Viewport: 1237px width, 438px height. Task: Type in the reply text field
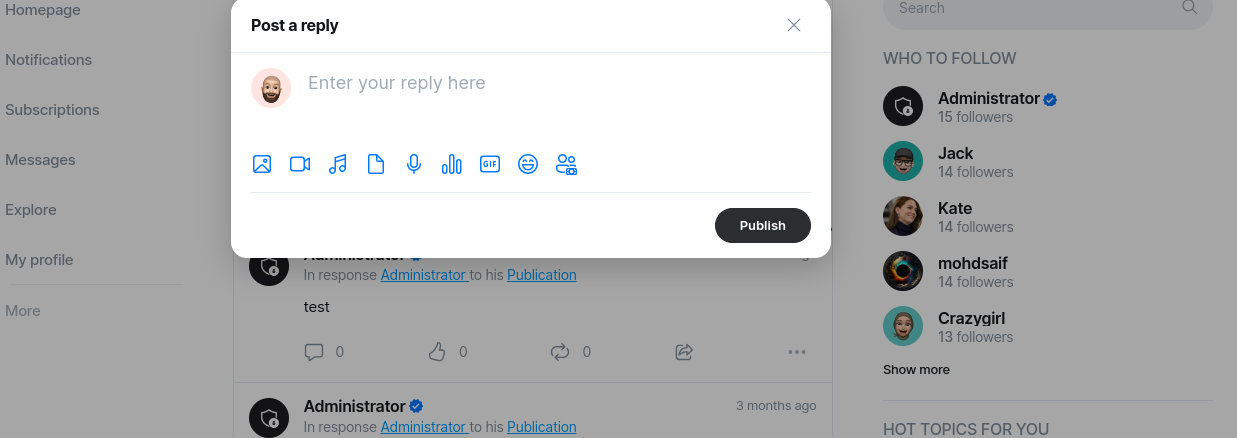point(550,83)
